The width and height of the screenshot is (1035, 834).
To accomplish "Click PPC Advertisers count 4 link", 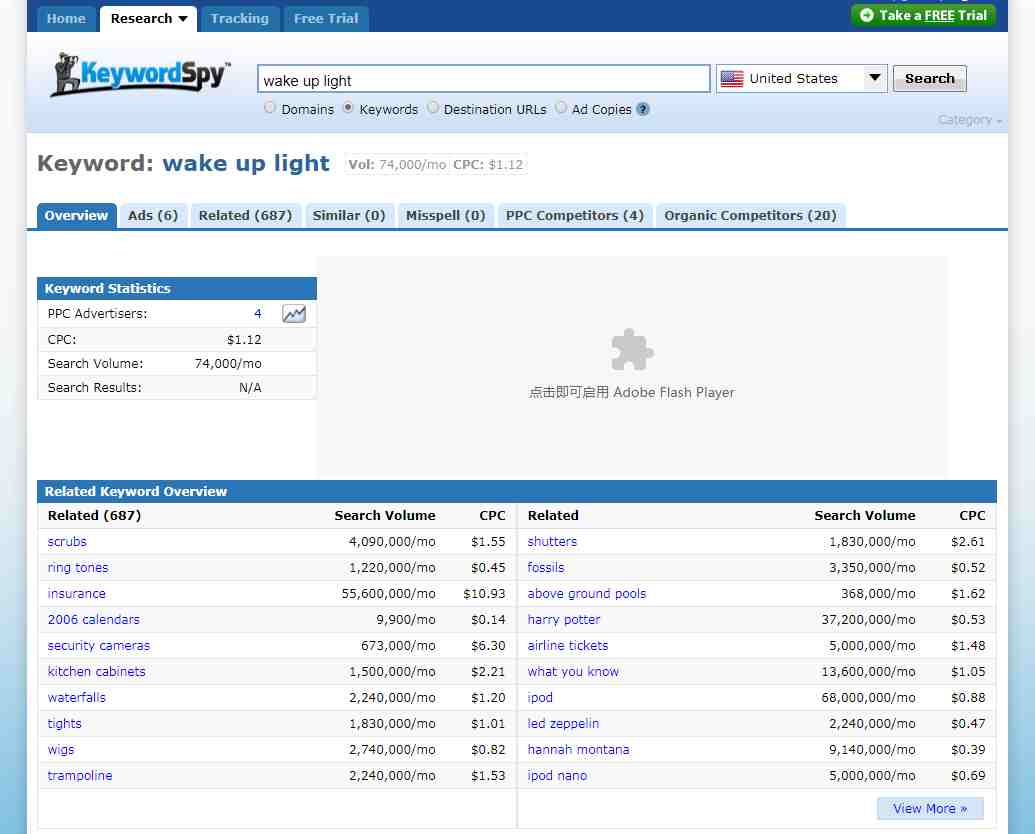I will pos(257,314).
